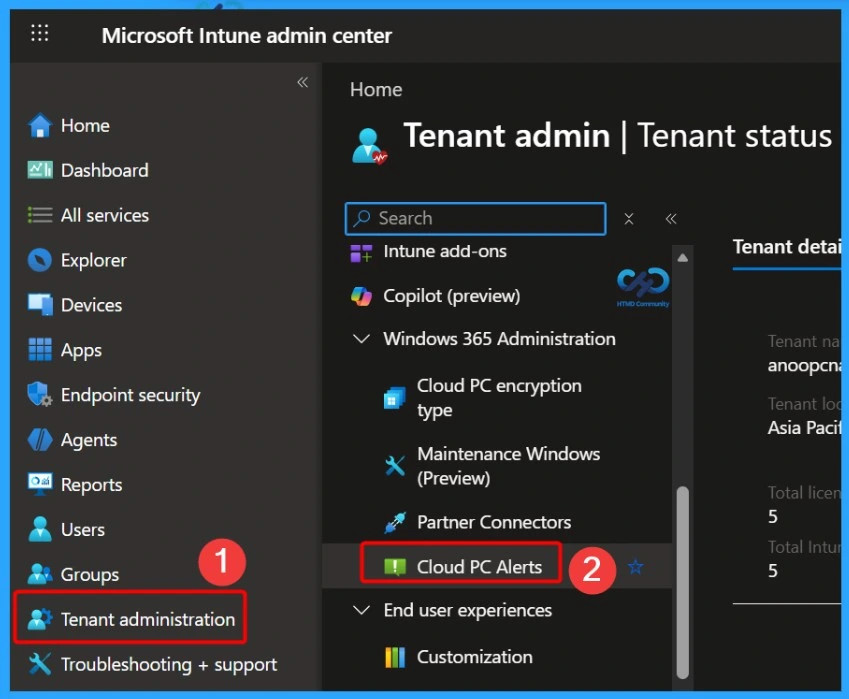This screenshot has height=699, width=849.
Task: Click the Cloud PC encryption type icon
Action: point(394,398)
